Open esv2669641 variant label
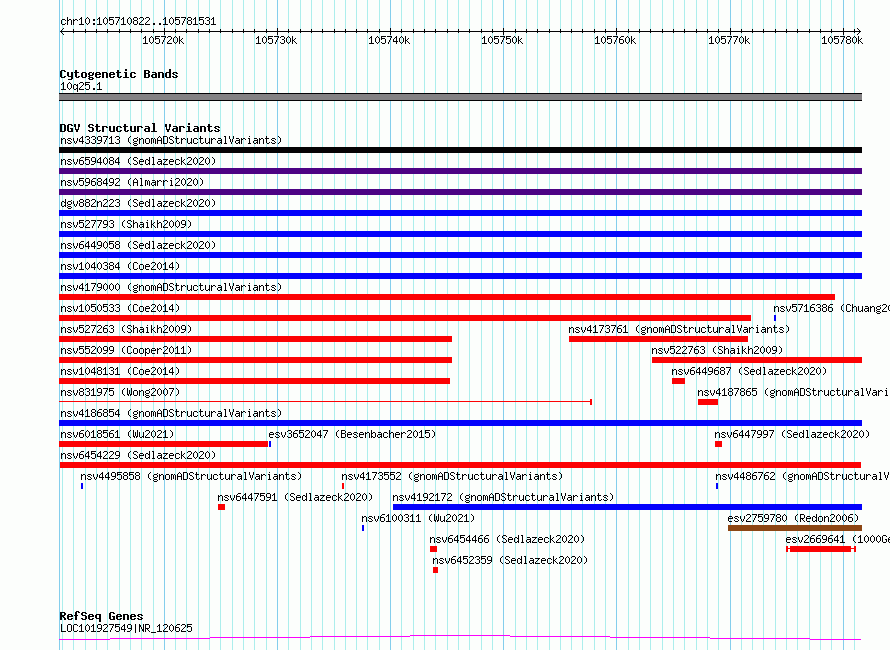Screen dimensions: 890x650 point(837,539)
